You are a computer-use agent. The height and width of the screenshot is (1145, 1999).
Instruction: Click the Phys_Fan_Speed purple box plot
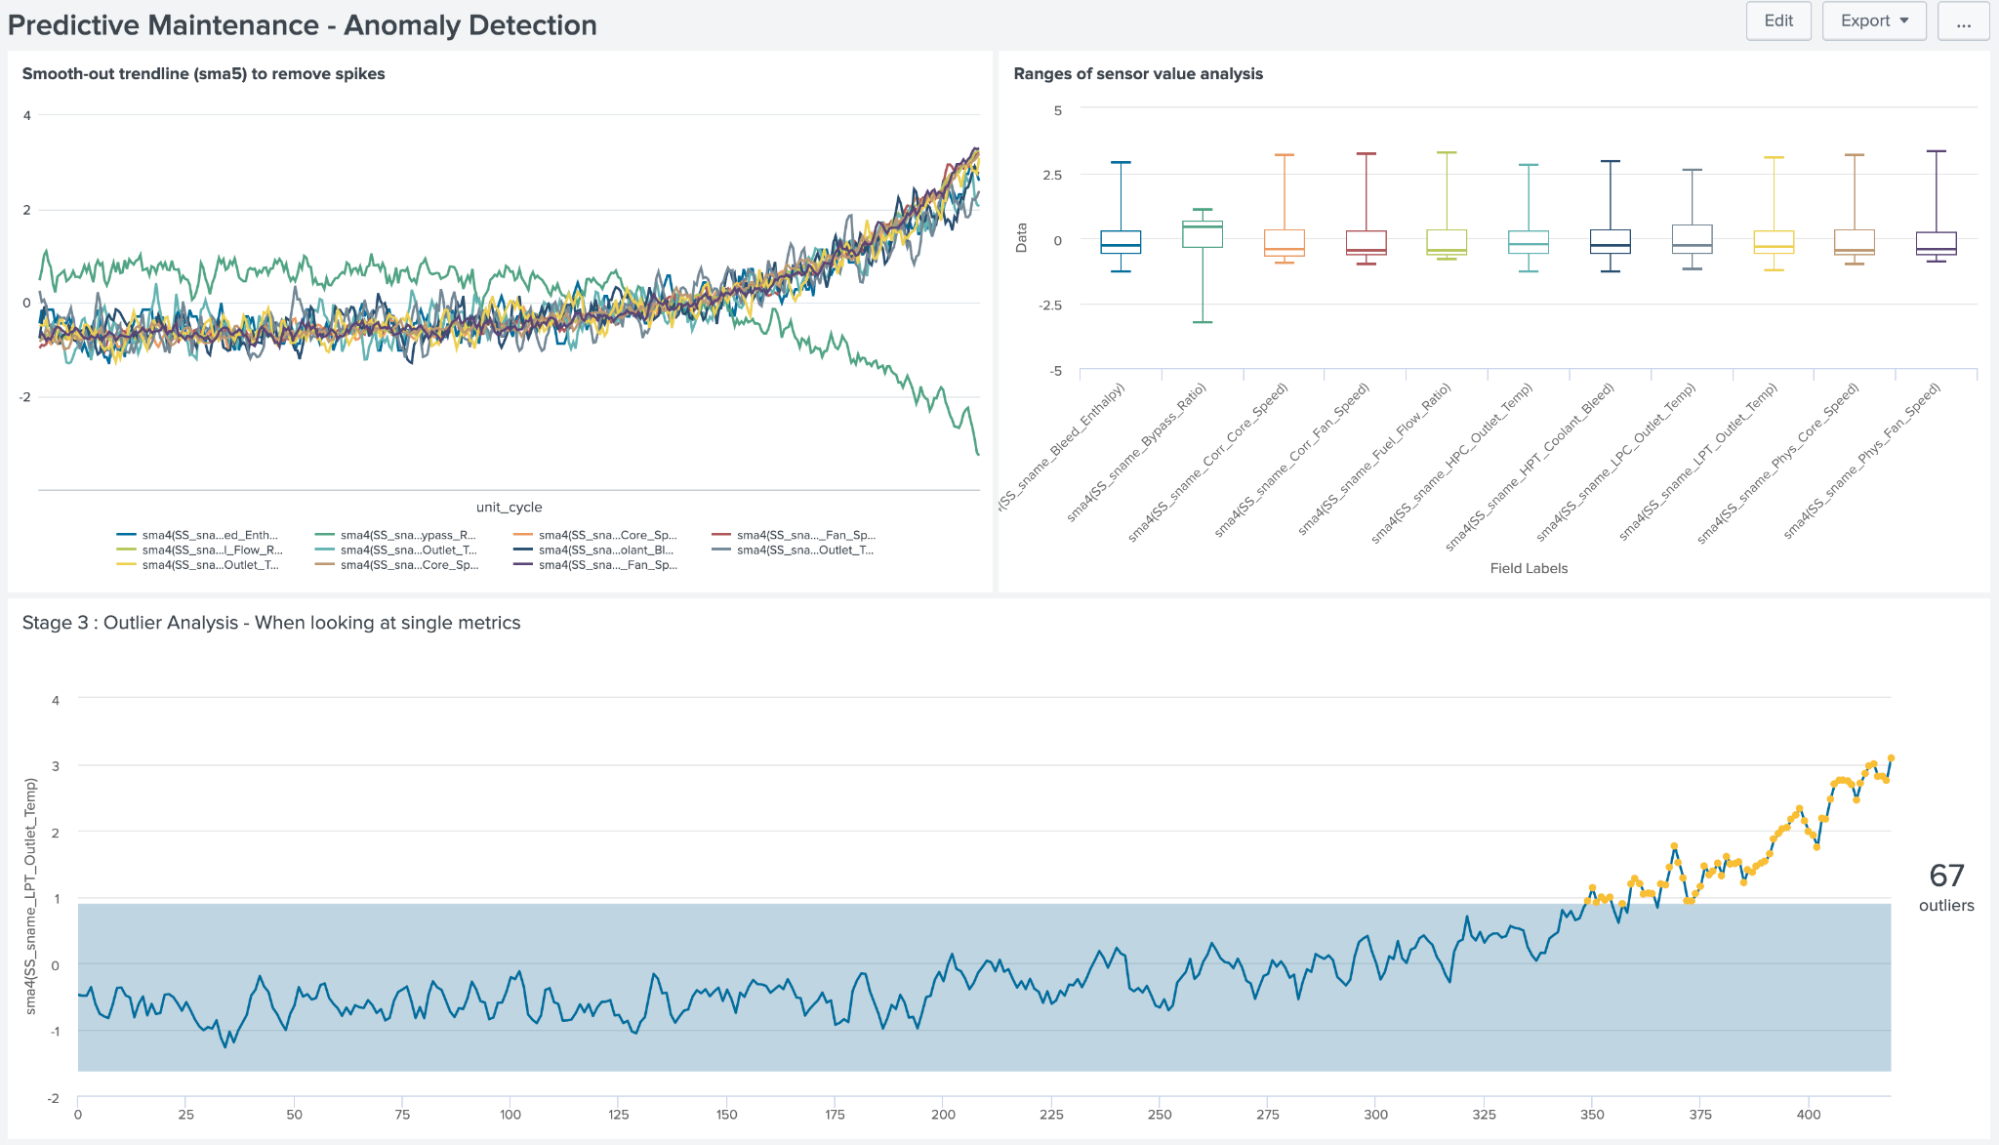1937,243
